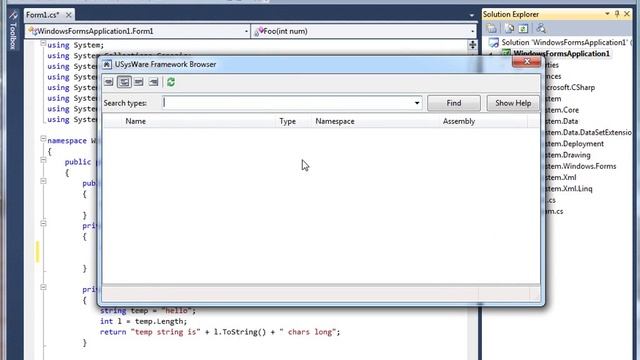Close the Solution Explorer panel
Image resolution: width=640 pixels, height=360 pixels.
tap(627, 14)
